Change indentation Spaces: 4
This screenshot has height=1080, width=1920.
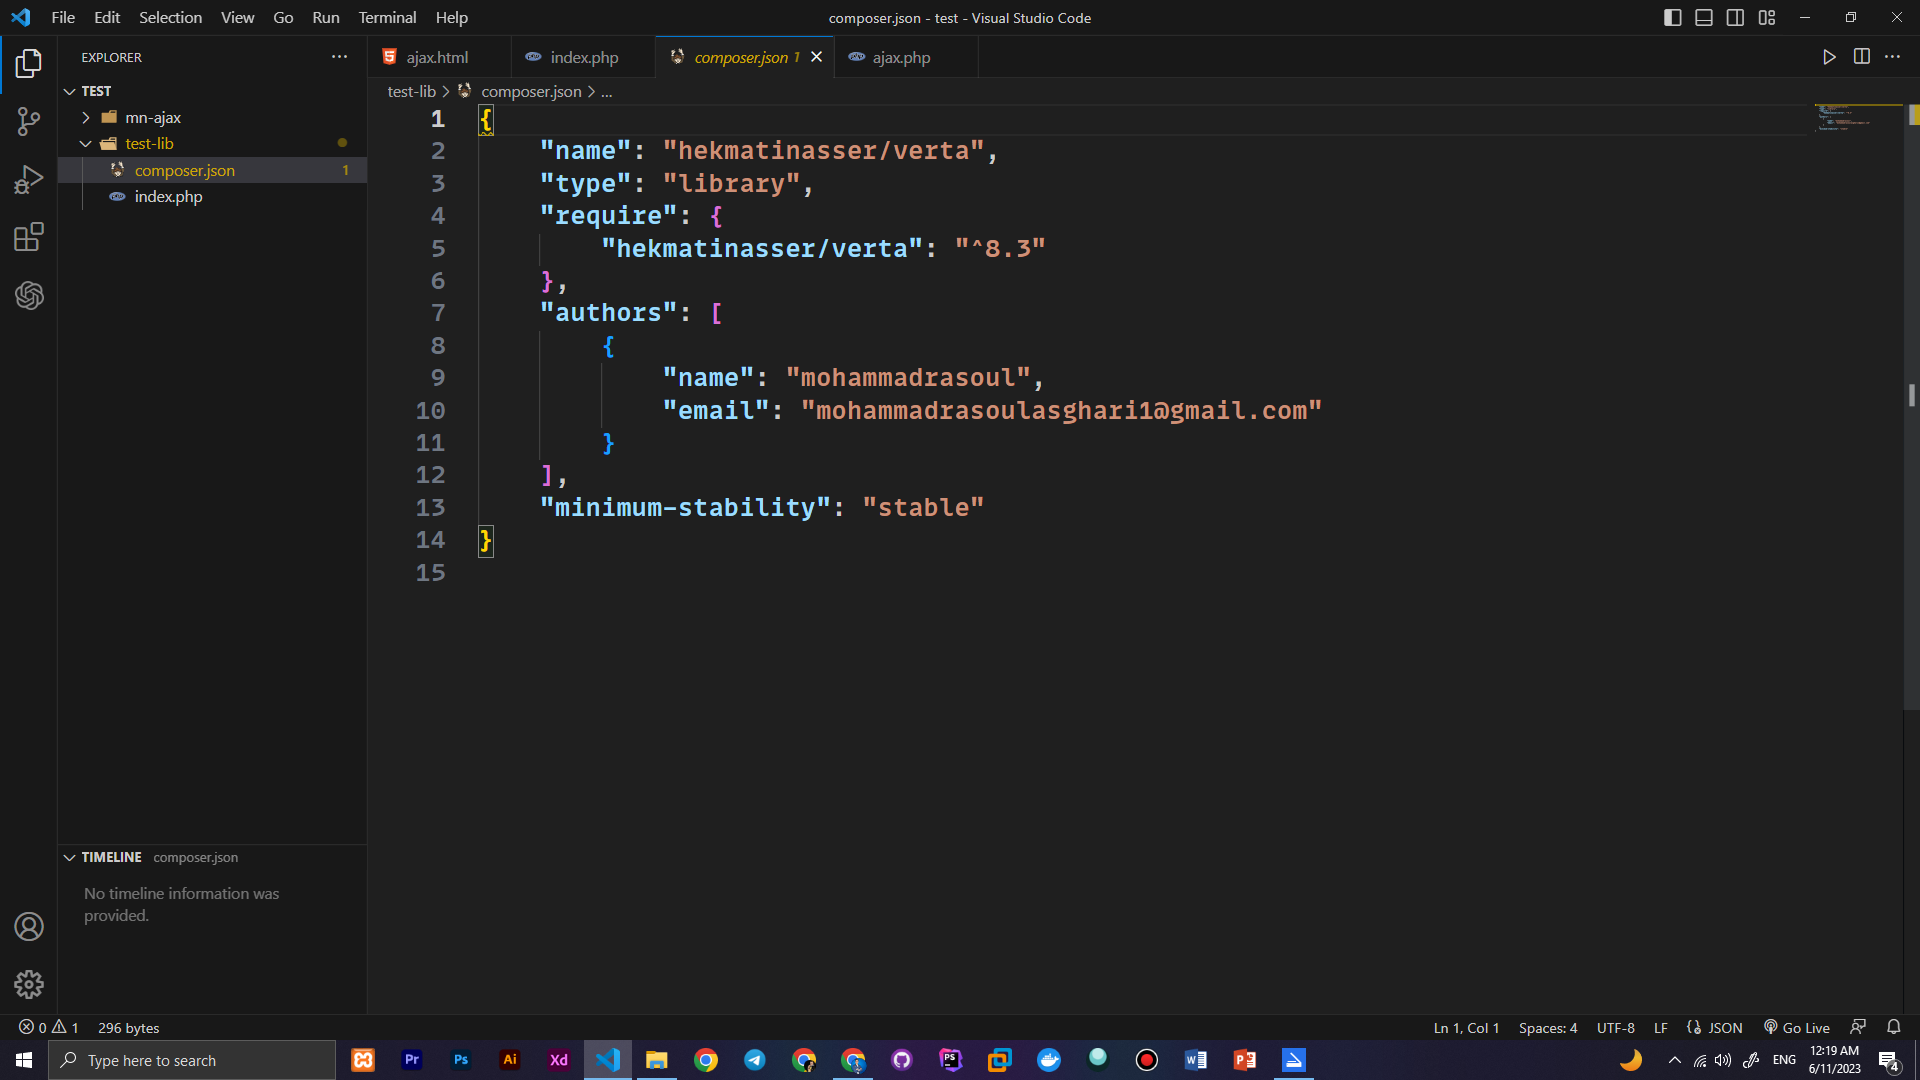pos(1547,1028)
